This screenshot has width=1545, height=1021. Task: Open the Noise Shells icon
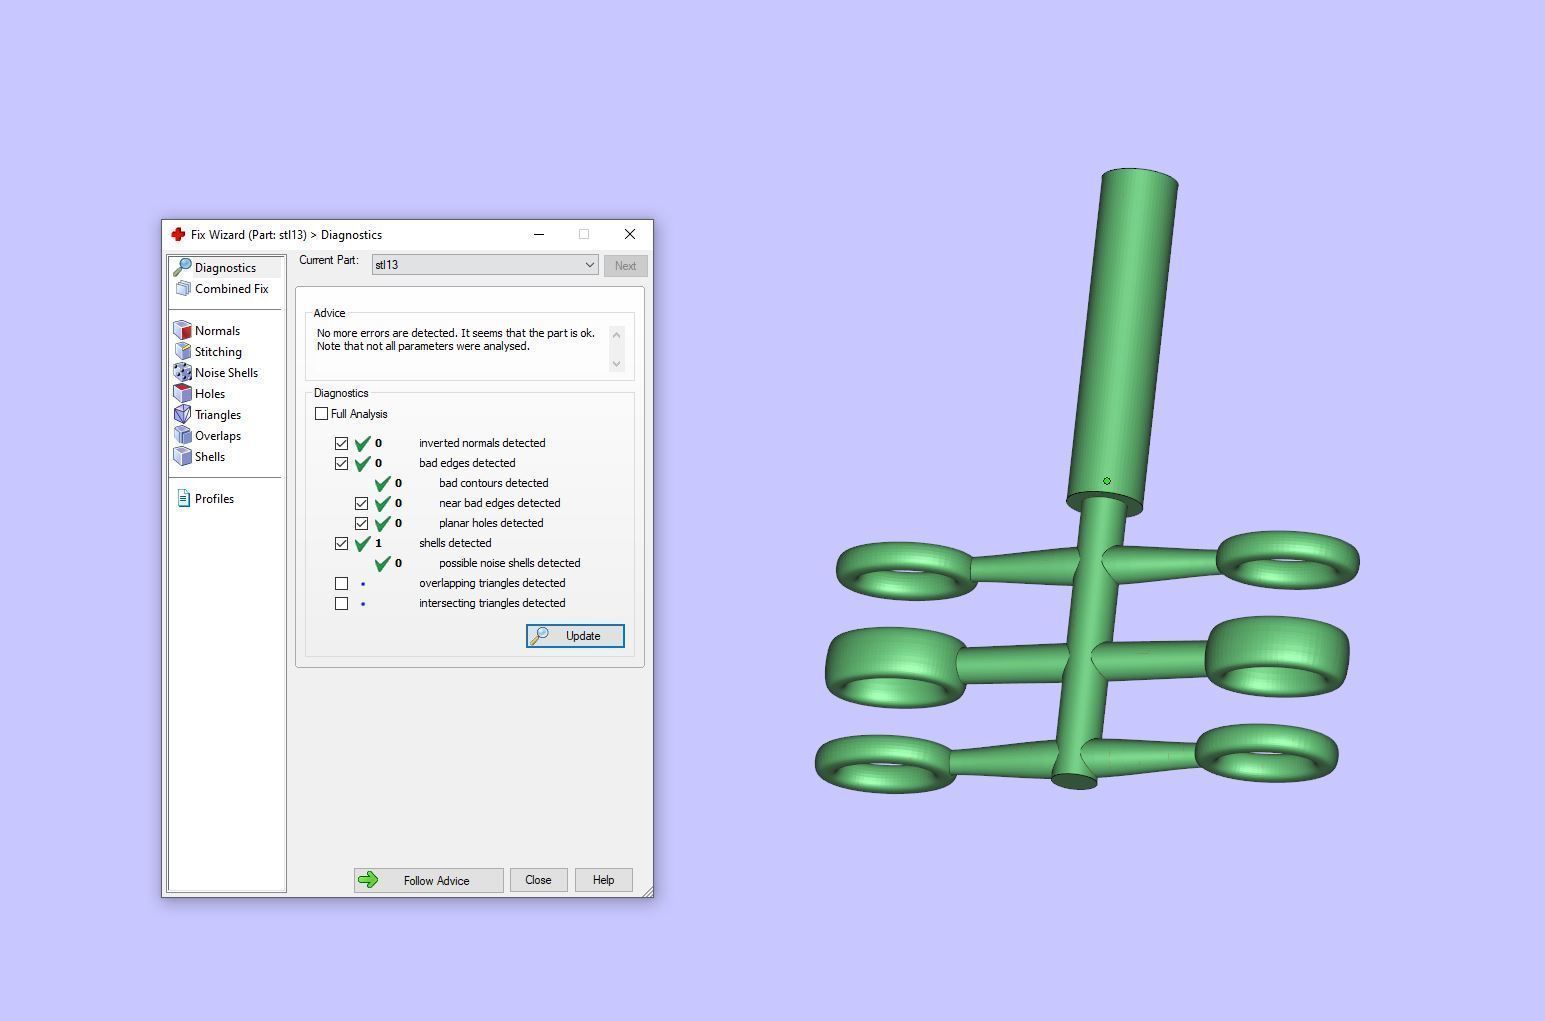pyautogui.click(x=182, y=372)
